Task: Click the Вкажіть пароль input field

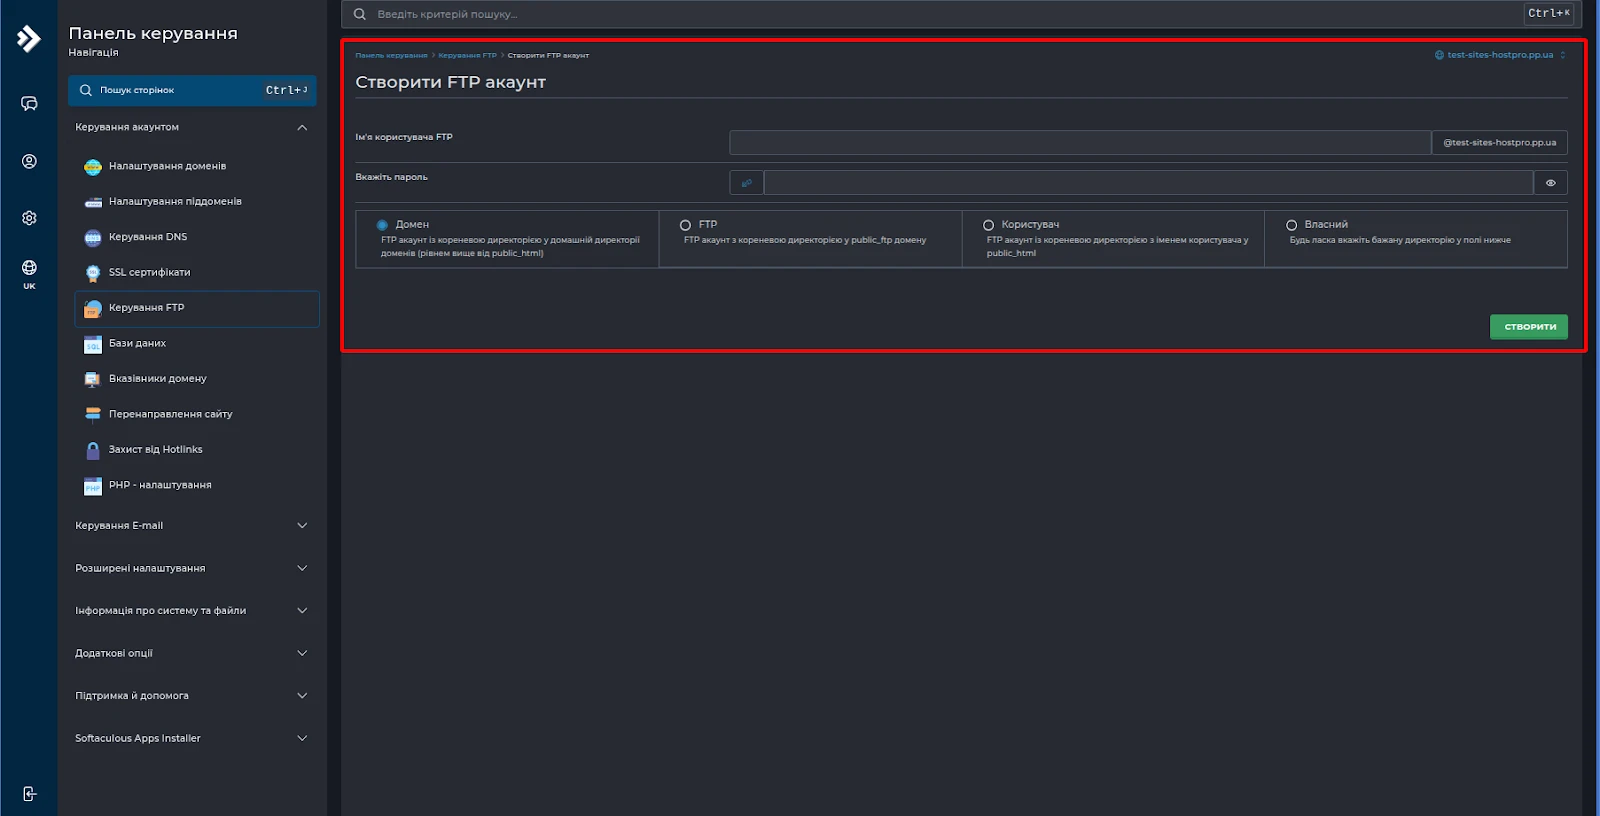Action: [1148, 183]
